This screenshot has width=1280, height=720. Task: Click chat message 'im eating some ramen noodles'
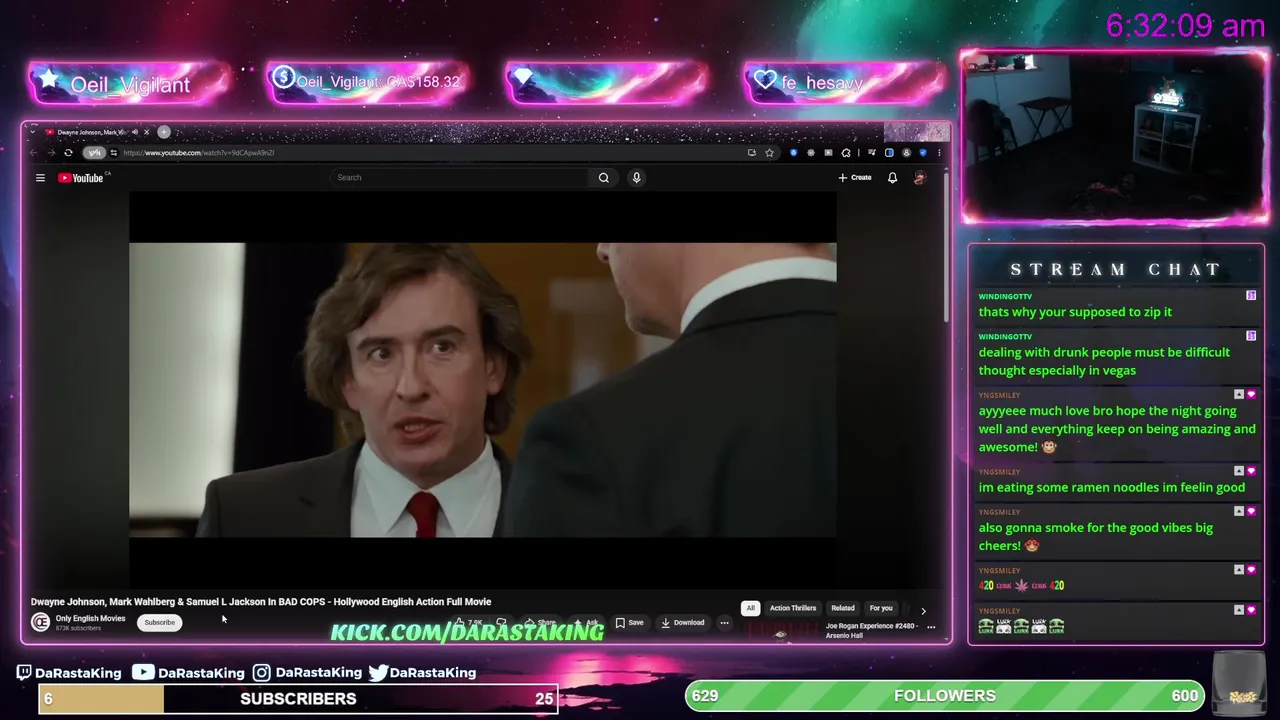[x=1112, y=487]
